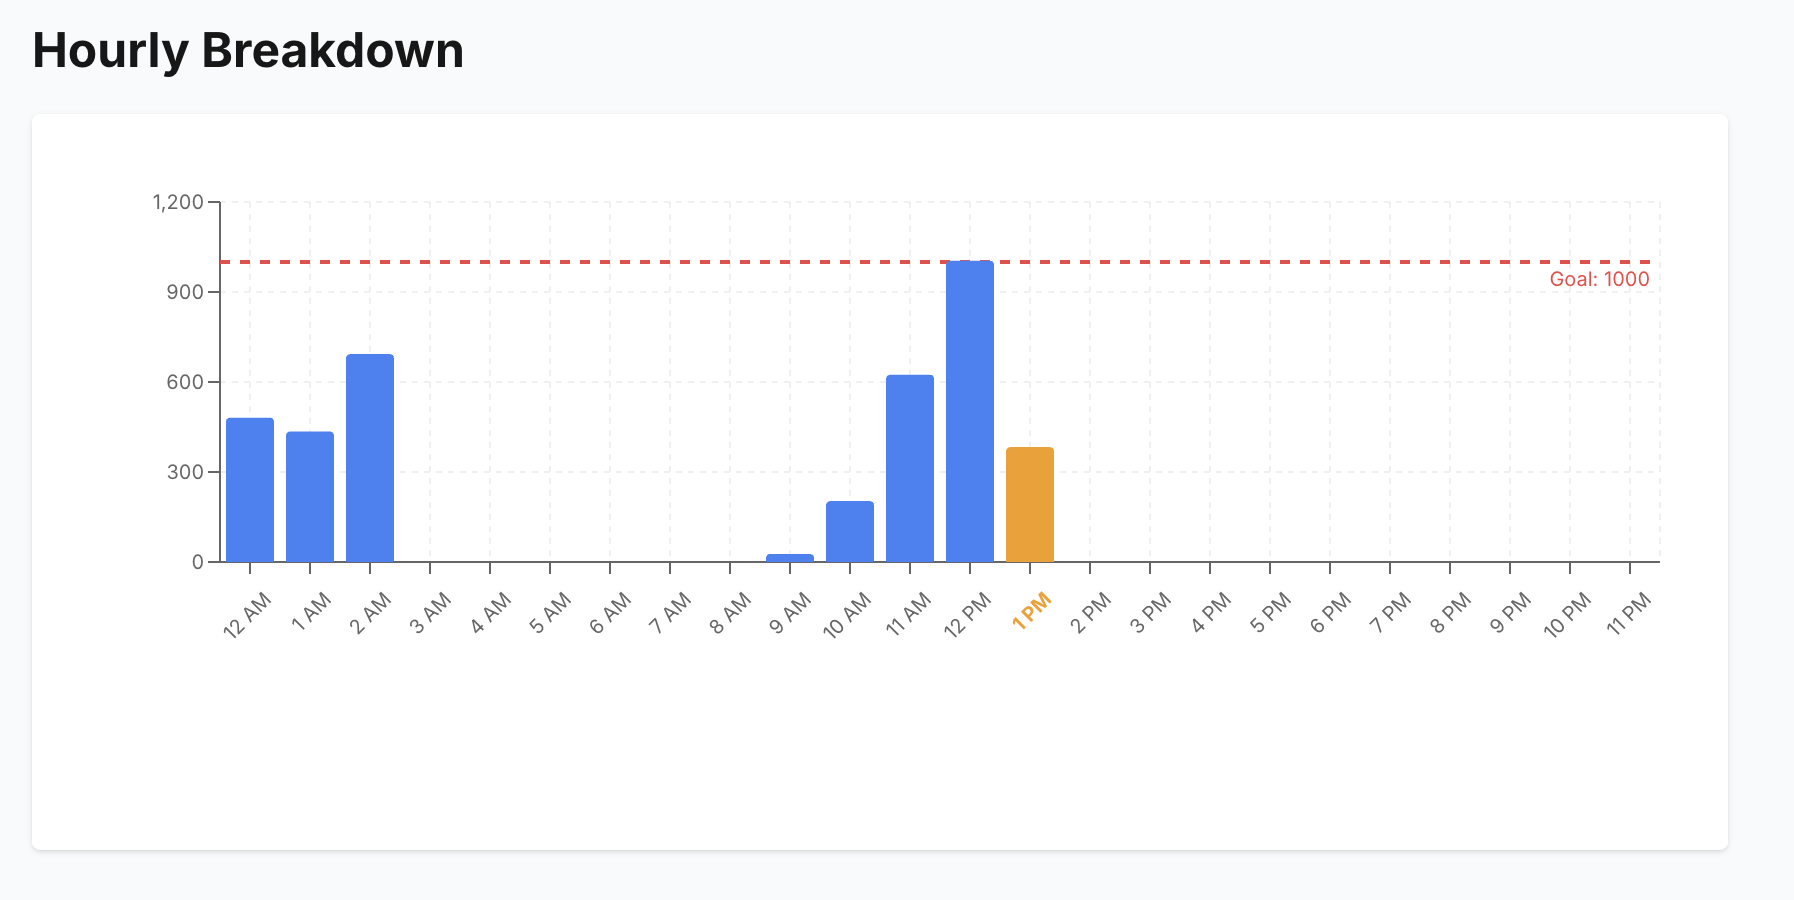Image resolution: width=1794 pixels, height=900 pixels.
Task: Click the '3 PM' axis label
Action: (1151, 612)
